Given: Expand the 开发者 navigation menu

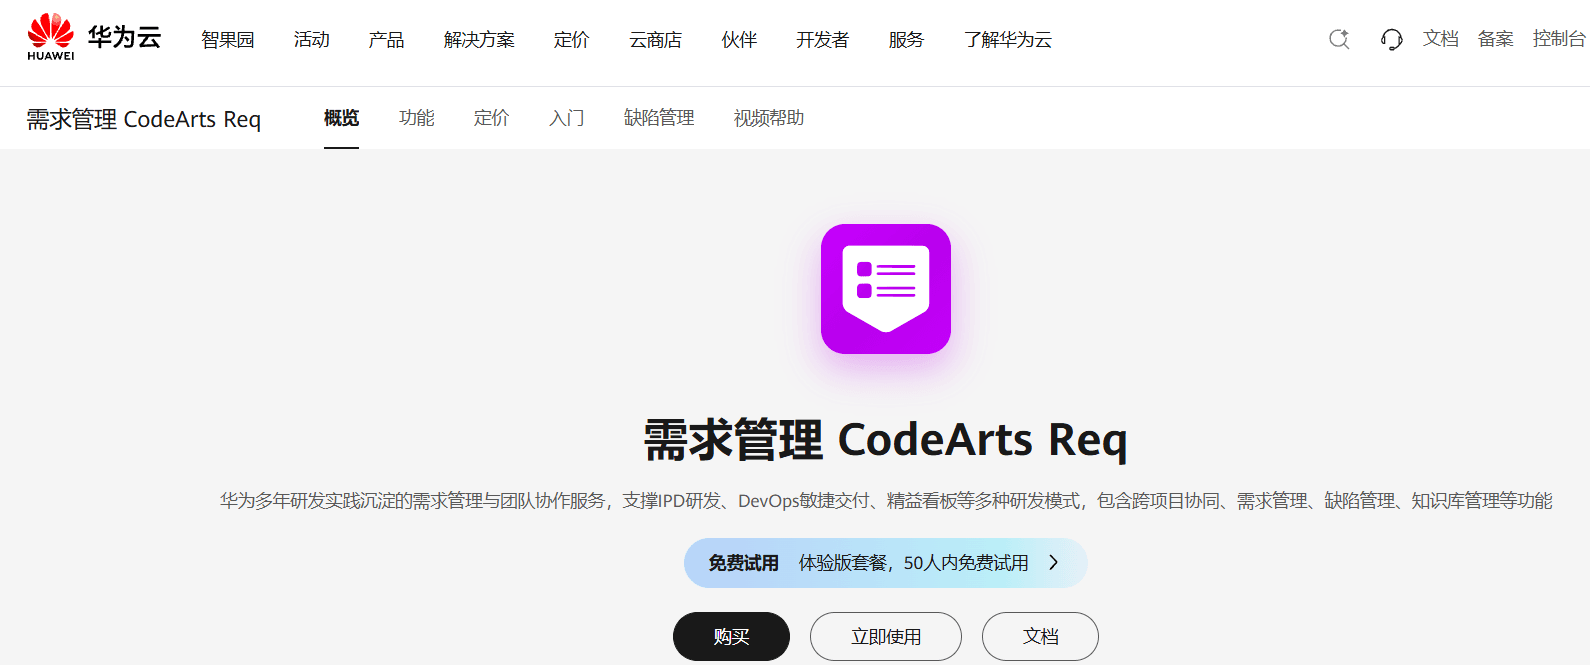Looking at the screenshot, I should coord(822,39).
